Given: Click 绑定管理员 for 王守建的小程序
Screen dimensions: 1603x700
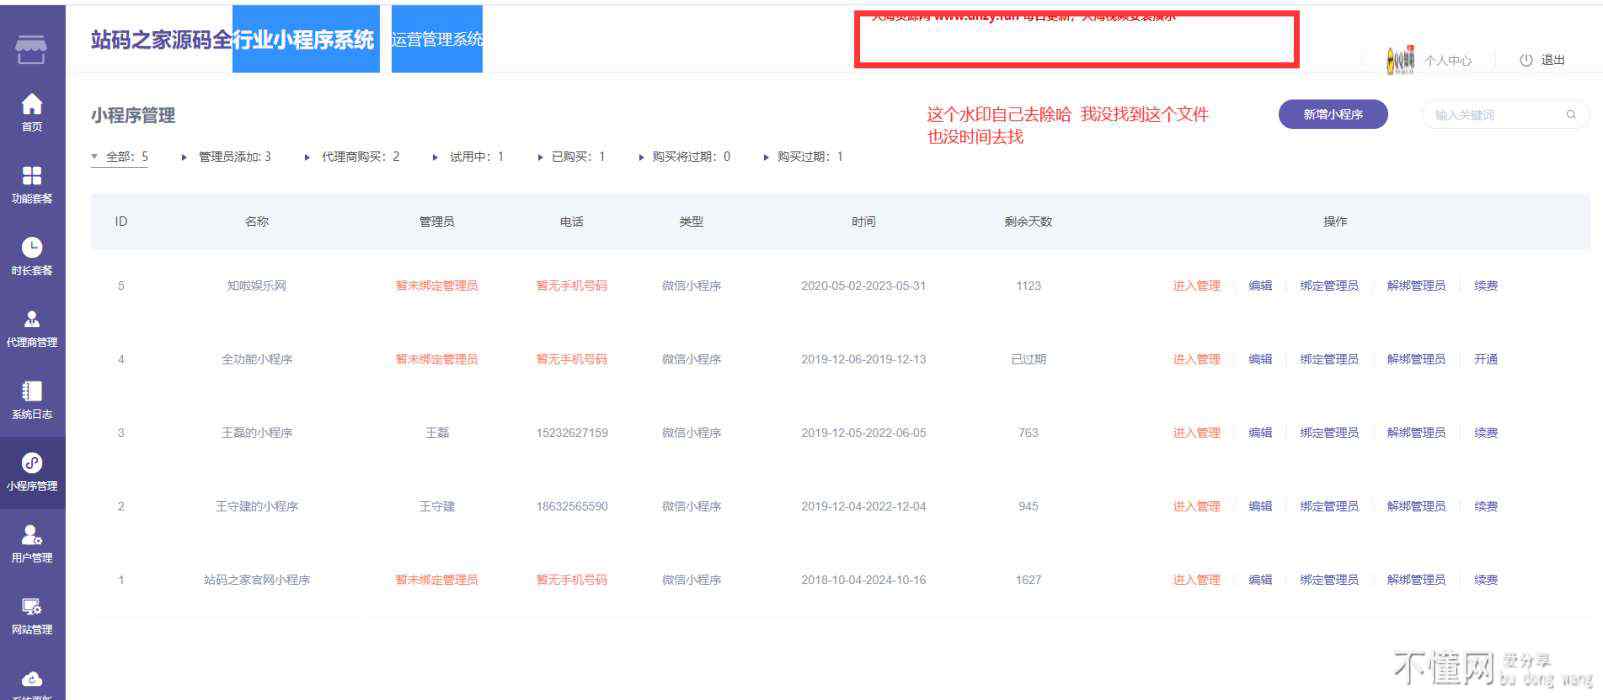Looking at the screenshot, I should click(1329, 506).
